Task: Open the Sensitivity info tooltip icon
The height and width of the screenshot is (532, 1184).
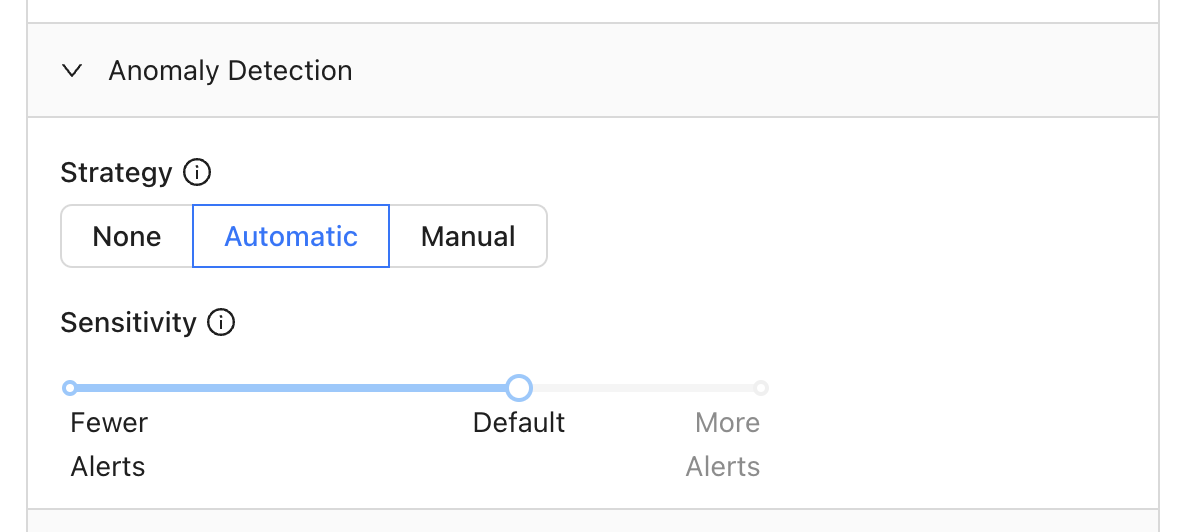Action: coord(221,323)
